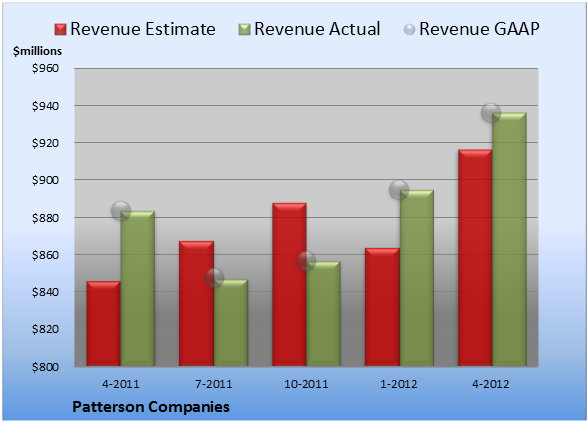Select the red estimate bar for 4-2011

(104, 324)
